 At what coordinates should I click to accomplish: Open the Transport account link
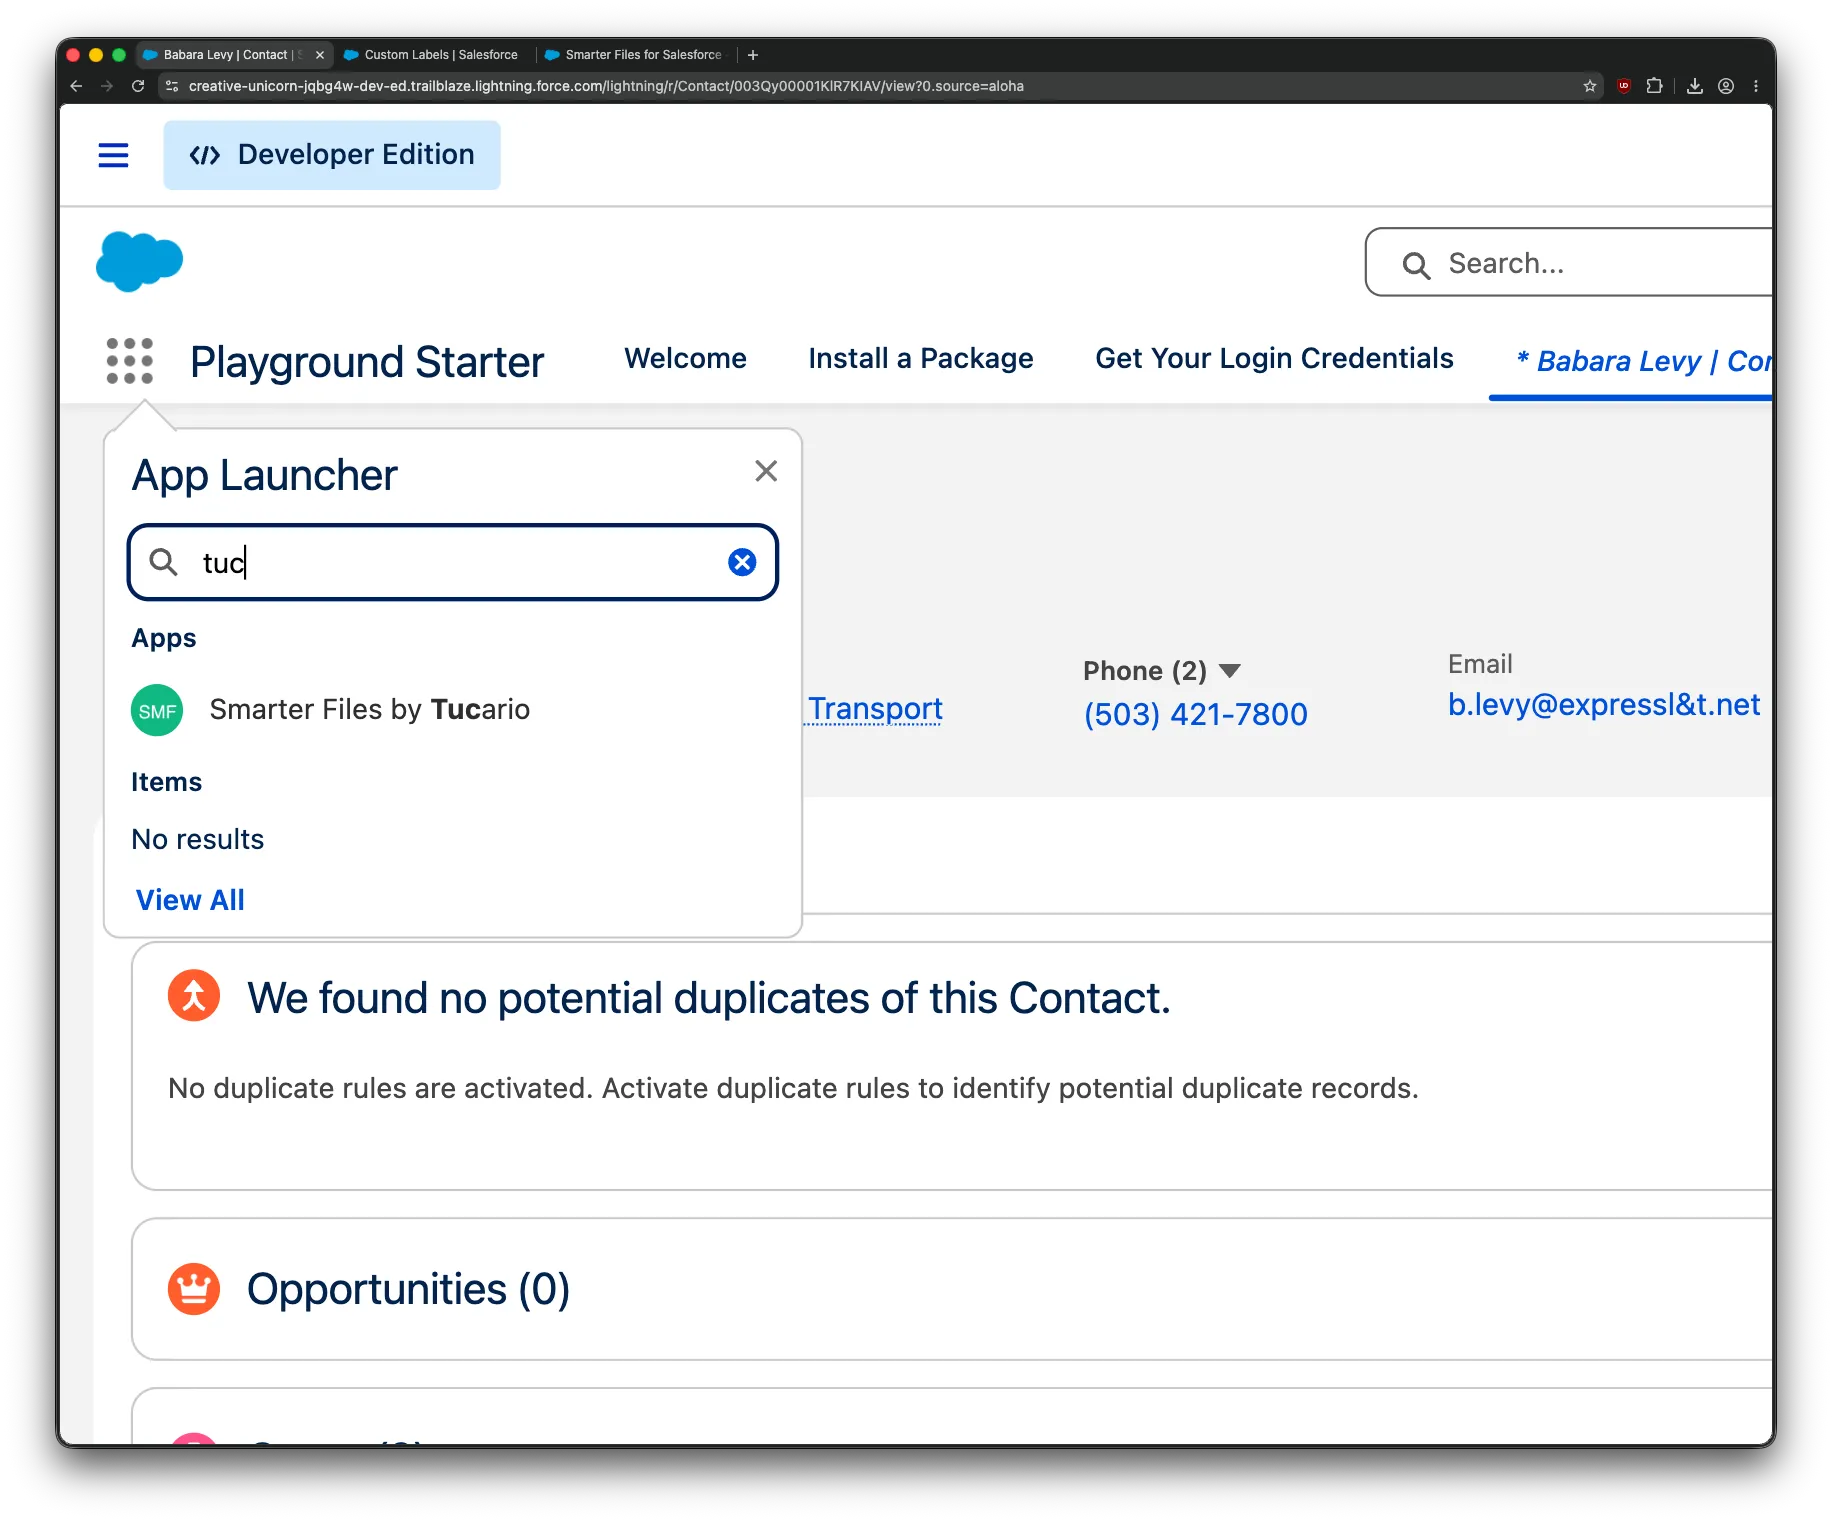[874, 708]
